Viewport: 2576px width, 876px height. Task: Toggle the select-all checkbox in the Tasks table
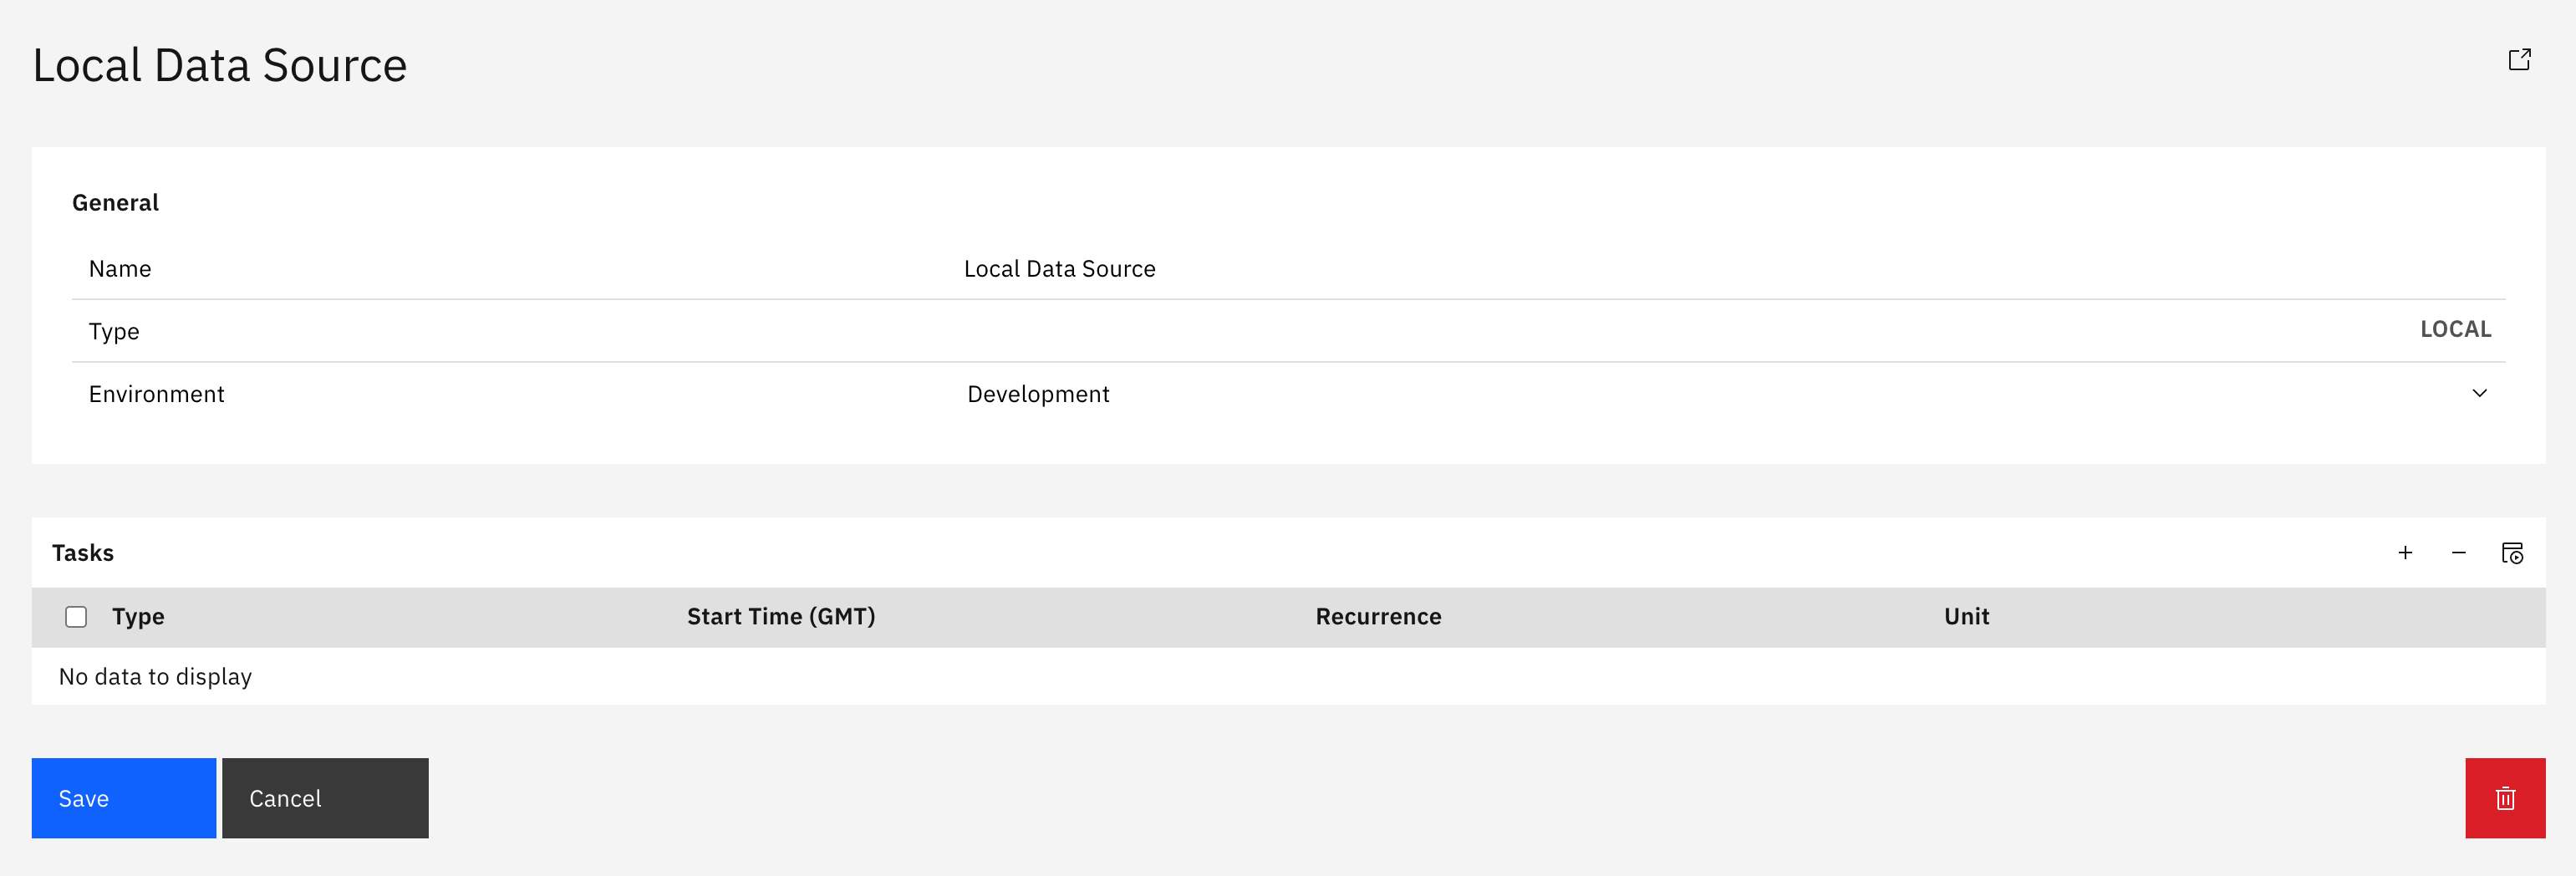76,617
